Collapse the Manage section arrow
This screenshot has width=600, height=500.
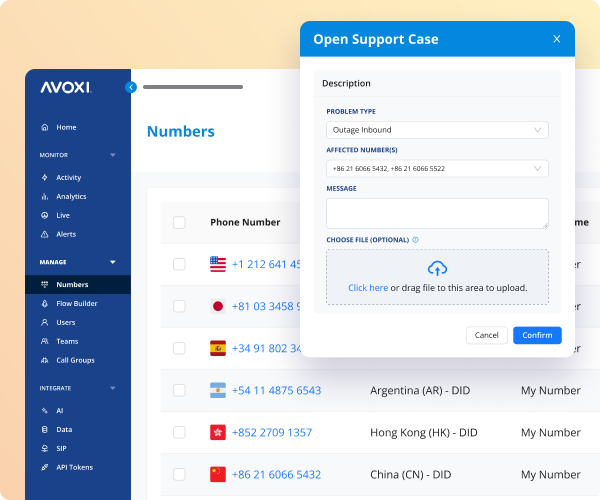pos(113,262)
